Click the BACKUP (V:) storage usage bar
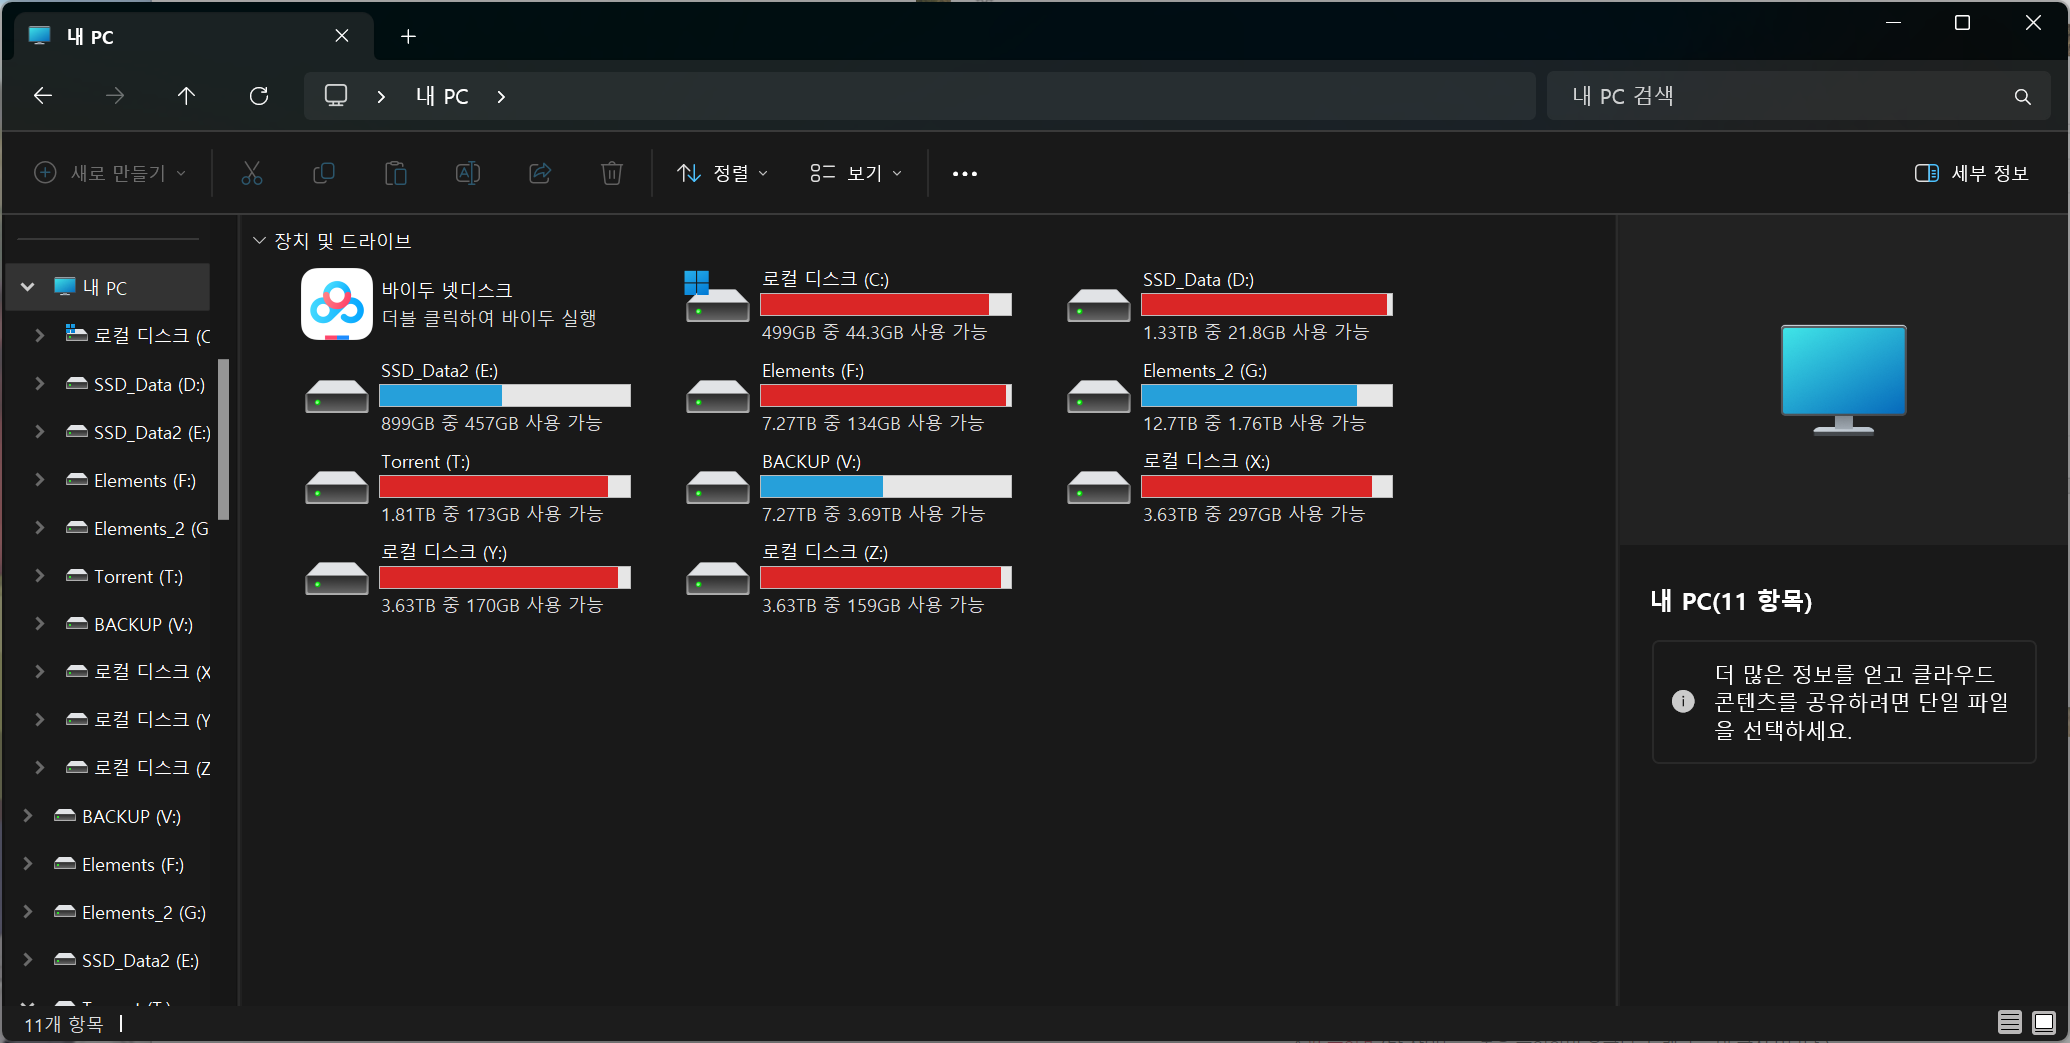The height and width of the screenshot is (1043, 2070). [885, 487]
